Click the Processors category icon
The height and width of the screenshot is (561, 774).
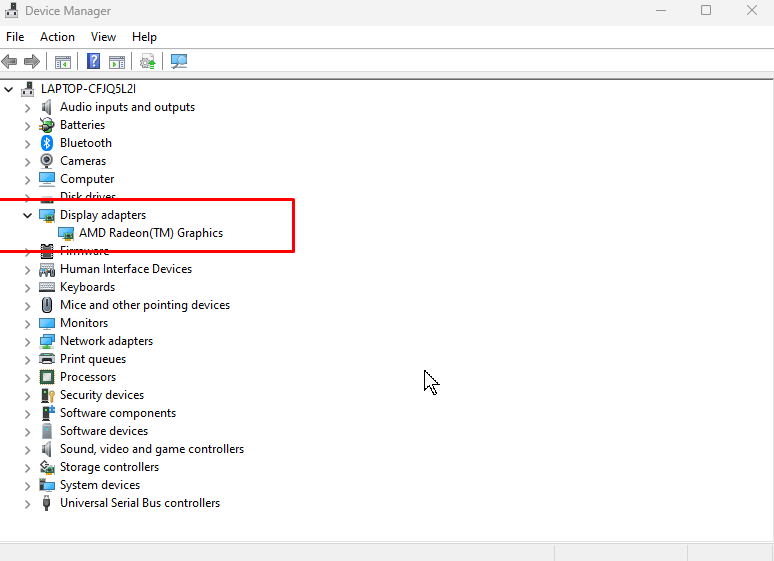pyautogui.click(x=47, y=377)
